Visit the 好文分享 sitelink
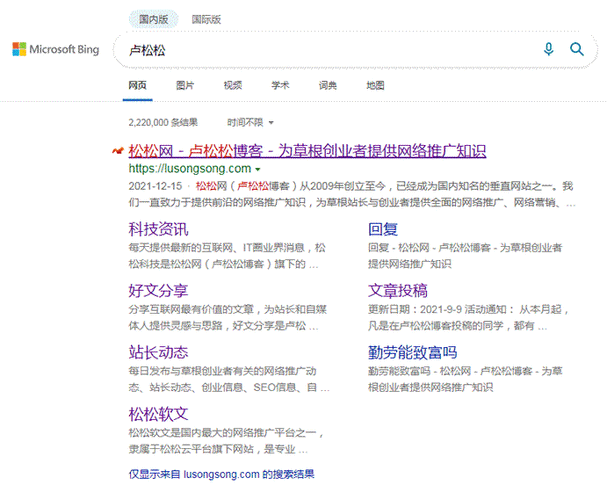This screenshot has height=500, width=607. click(158, 291)
